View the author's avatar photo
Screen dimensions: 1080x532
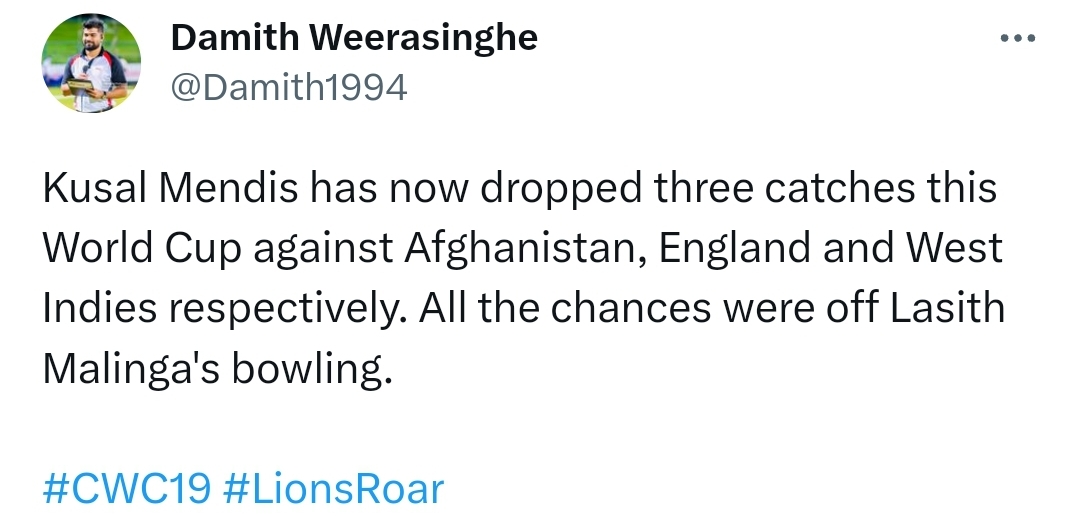(x=91, y=63)
